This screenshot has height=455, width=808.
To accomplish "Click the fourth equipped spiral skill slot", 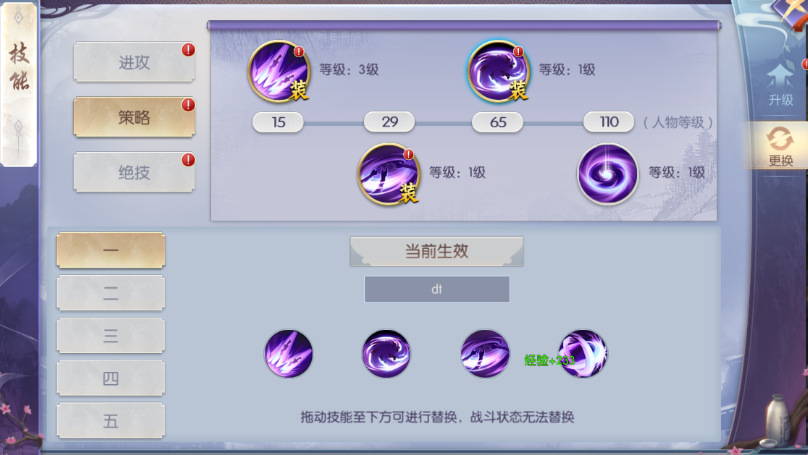I will [x=583, y=354].
